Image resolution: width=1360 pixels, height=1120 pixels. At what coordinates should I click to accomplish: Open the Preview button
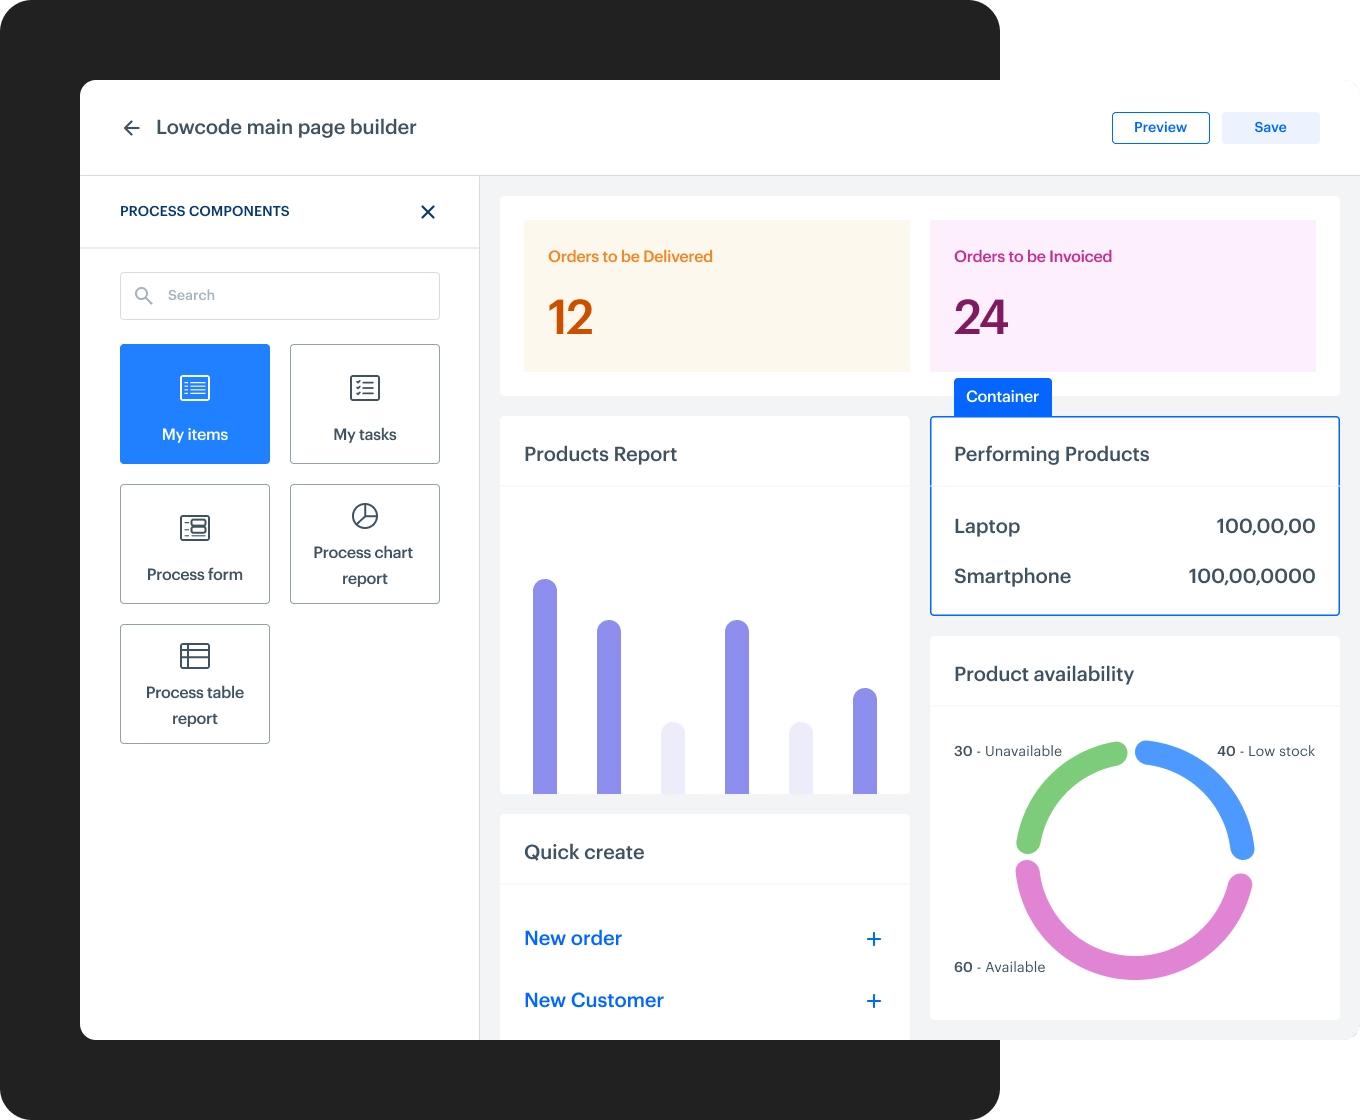(1160, 128)
